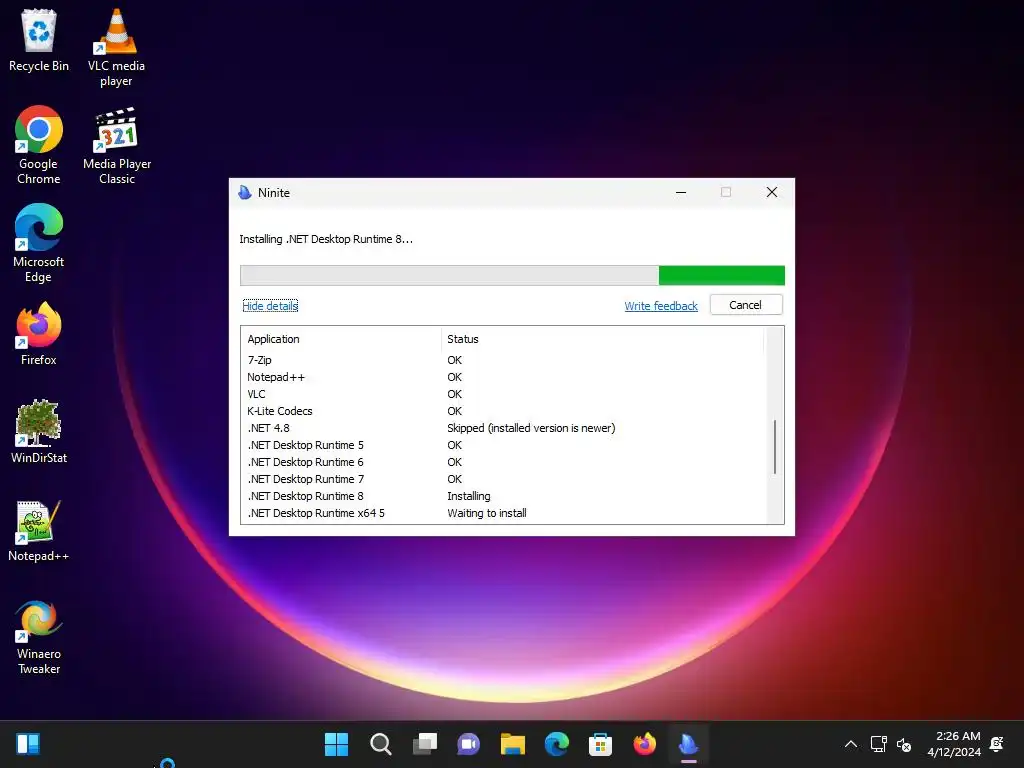The height and width of the screenshot is (768, 1024).
Task: Open taskbar Search
Action: click(x=381, y=744)
